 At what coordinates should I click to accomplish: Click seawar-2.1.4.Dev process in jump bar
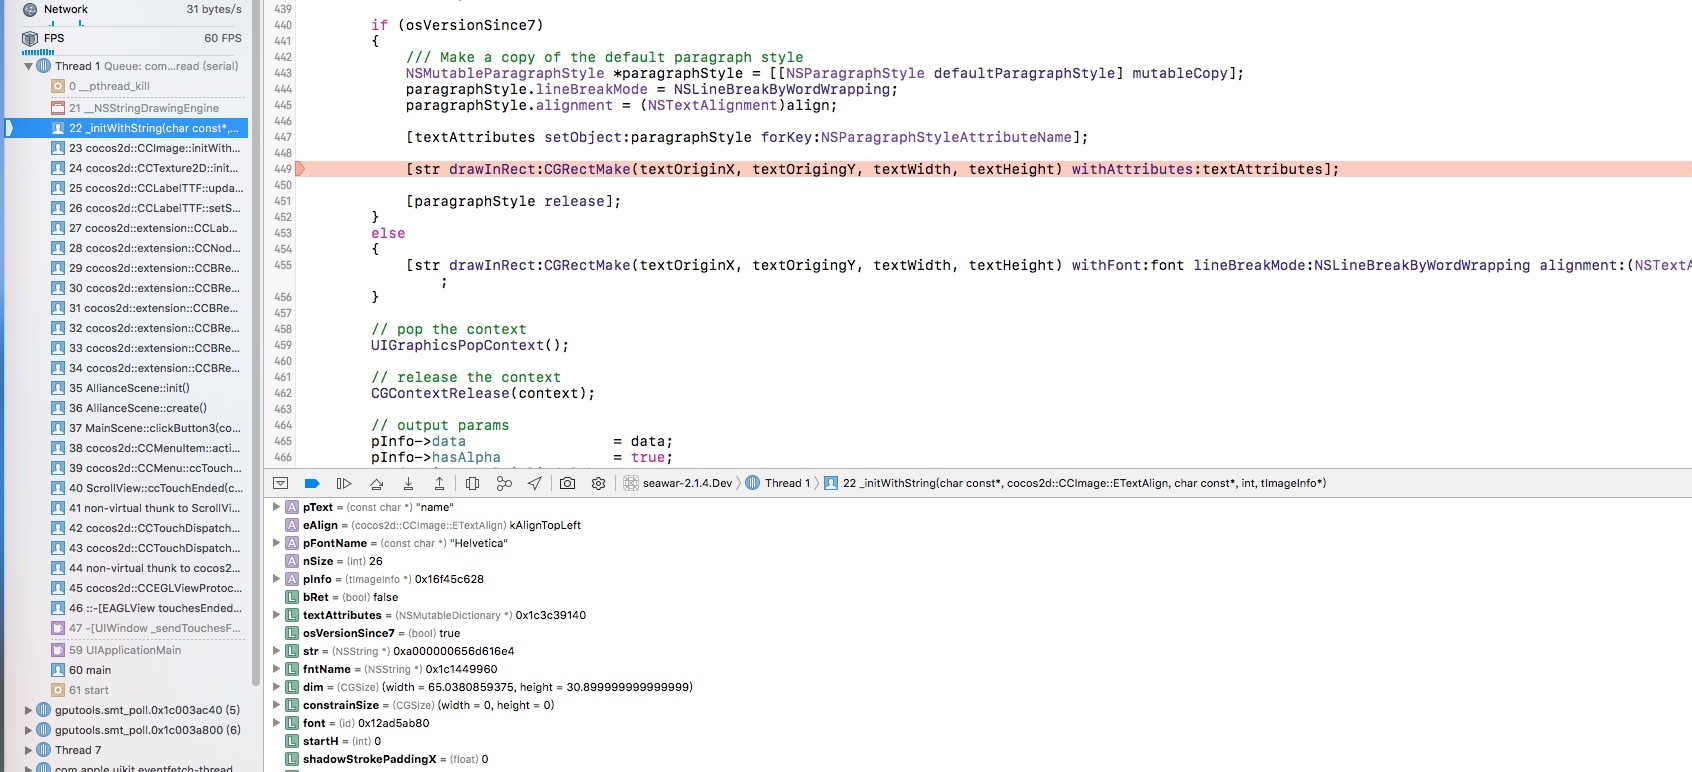pyautogui.click(x=678, y=483)
